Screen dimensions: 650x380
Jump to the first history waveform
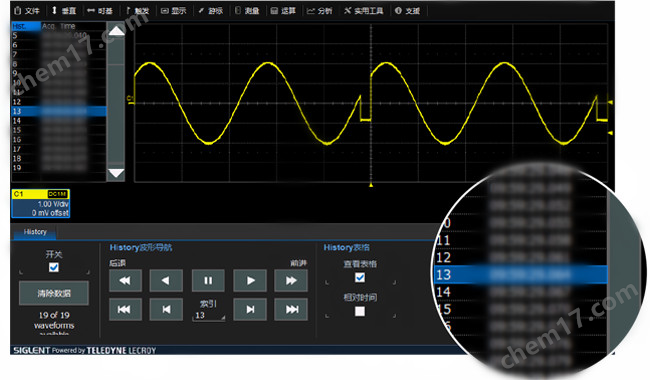[x=125, y=309]
